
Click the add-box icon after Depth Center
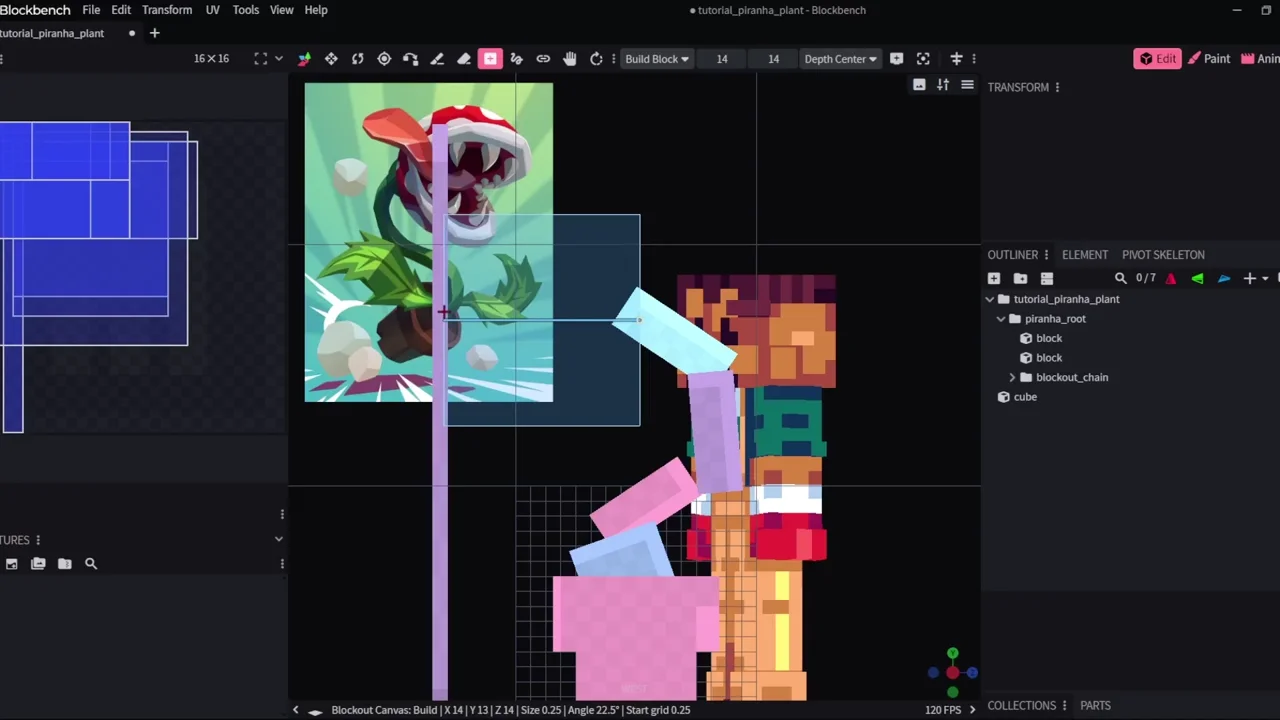896,59
